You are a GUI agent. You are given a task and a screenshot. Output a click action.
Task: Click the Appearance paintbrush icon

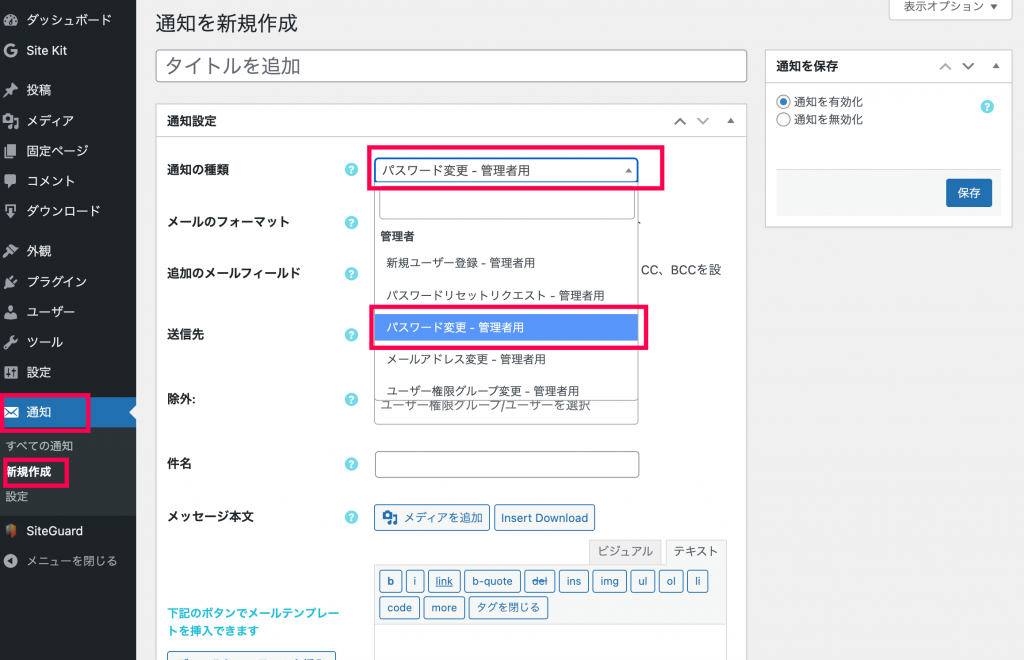(x=10, y=251)
